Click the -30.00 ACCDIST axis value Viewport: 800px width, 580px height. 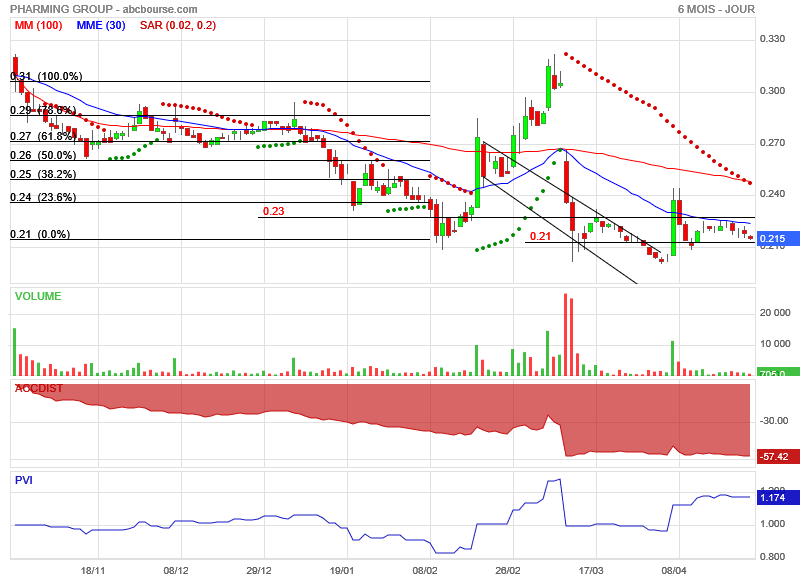774,421
